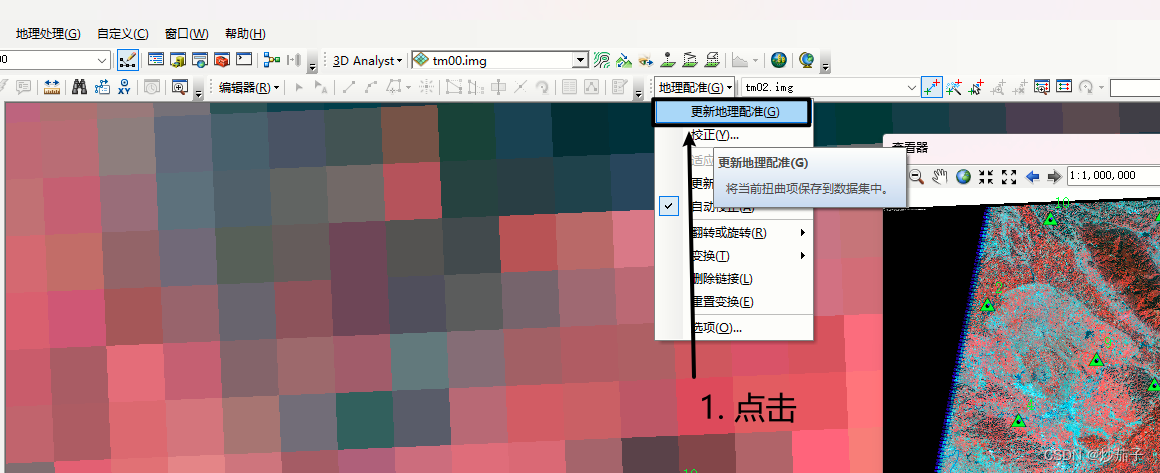Click the Measure ruler tool

pyautogui.click(x=52, y=87)
